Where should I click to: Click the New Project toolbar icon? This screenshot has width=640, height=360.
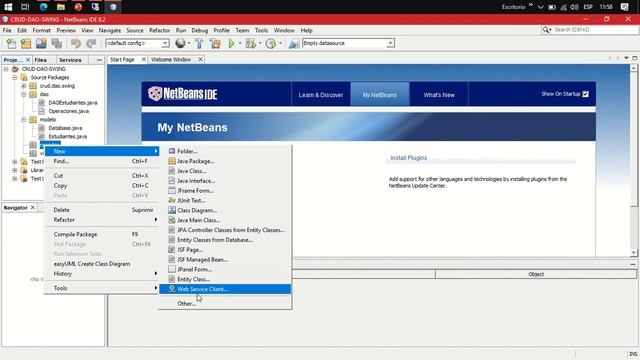(26, 43)
